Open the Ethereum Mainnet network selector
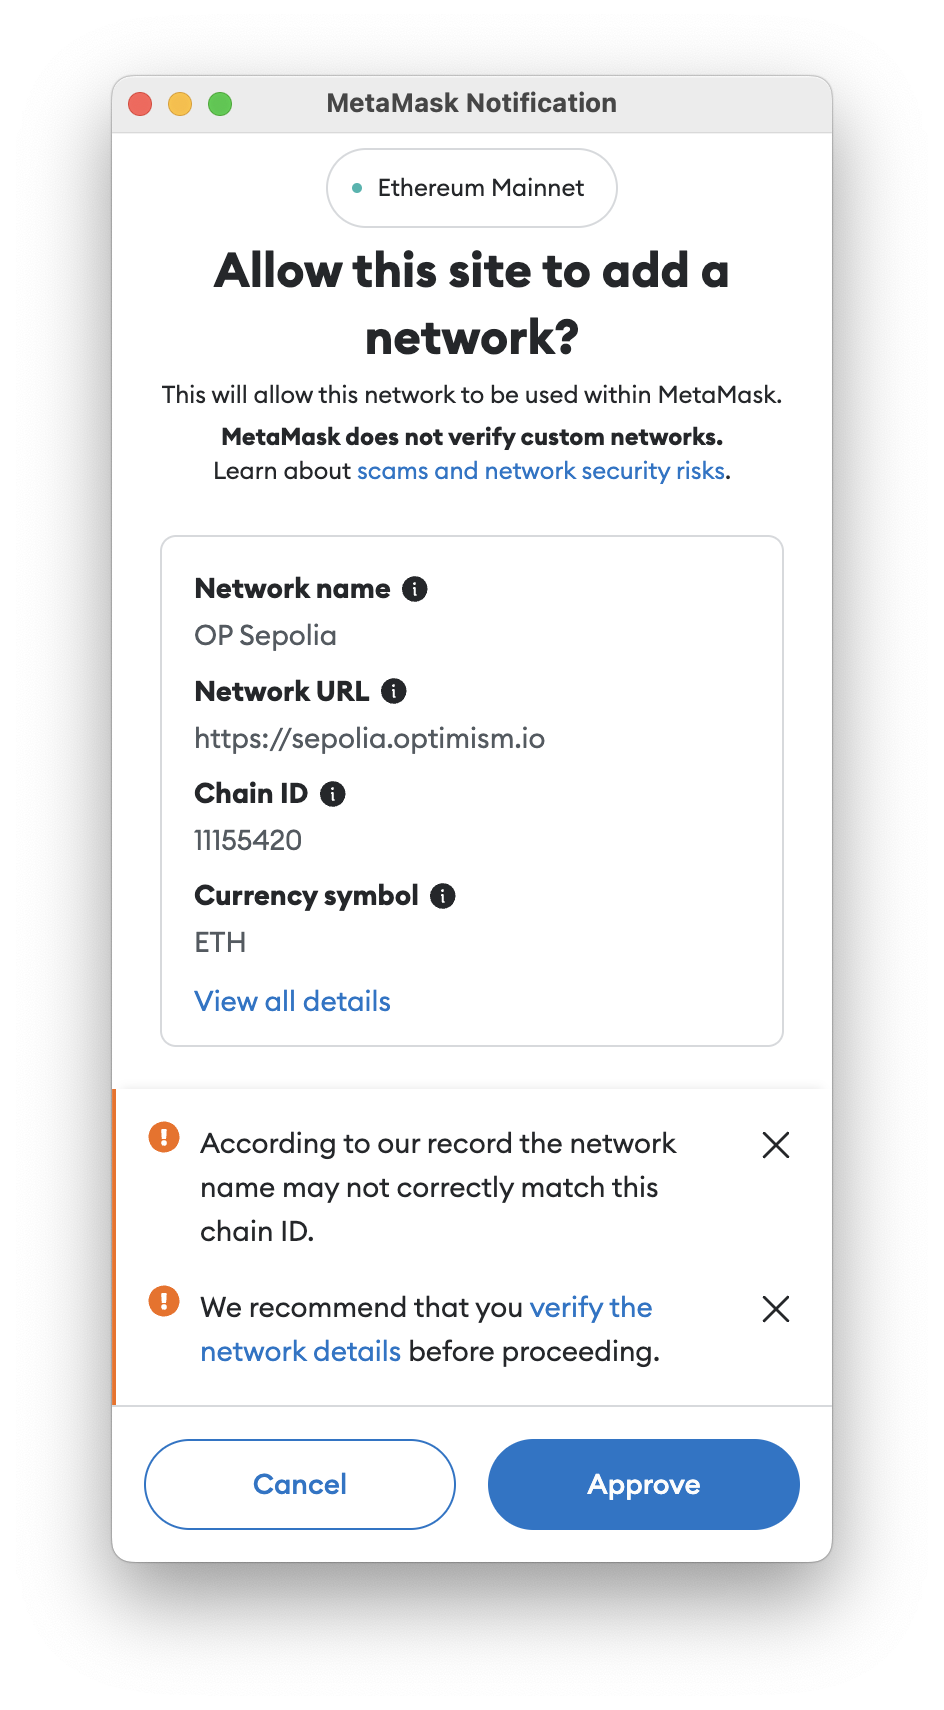 point(471,187)
